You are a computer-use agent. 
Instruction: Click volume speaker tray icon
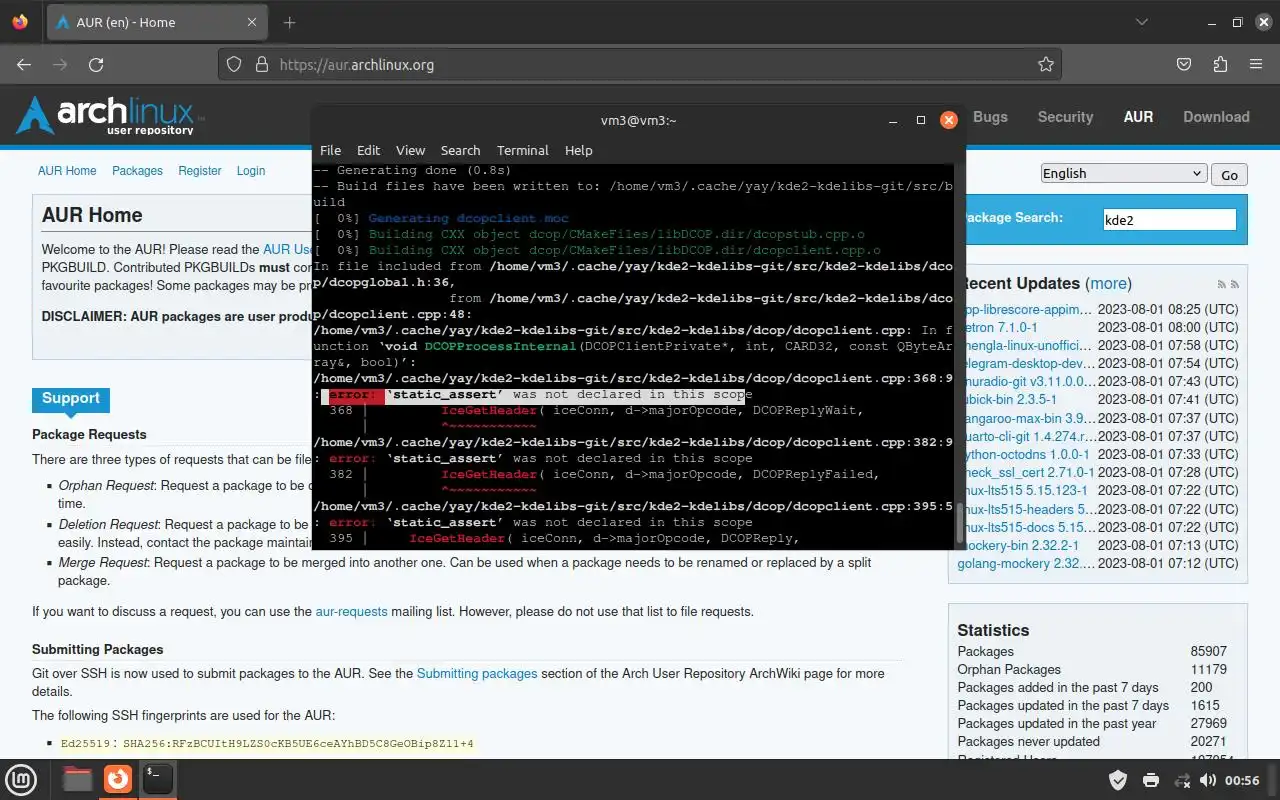1208,780
